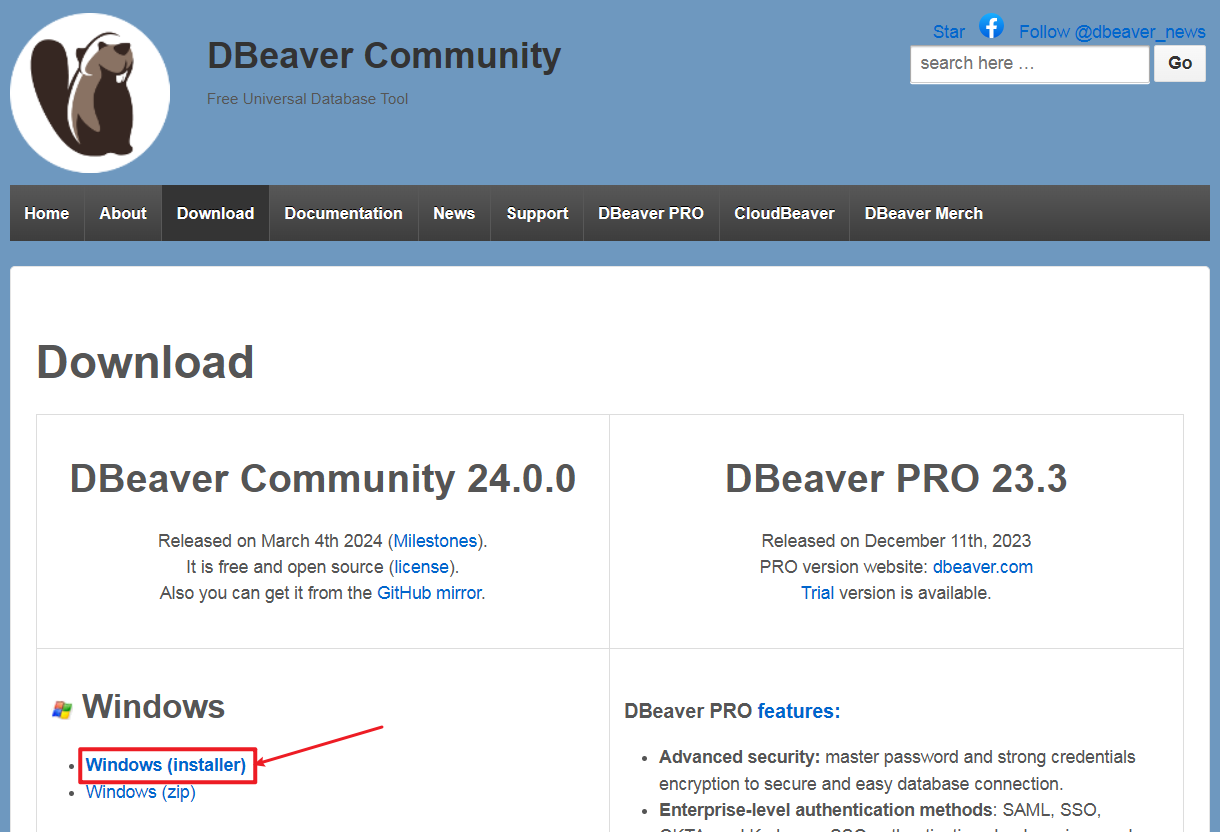The height and width of the screenshot is (832, 1220).
Task: Click the Star link
Action: pos(949,32)
